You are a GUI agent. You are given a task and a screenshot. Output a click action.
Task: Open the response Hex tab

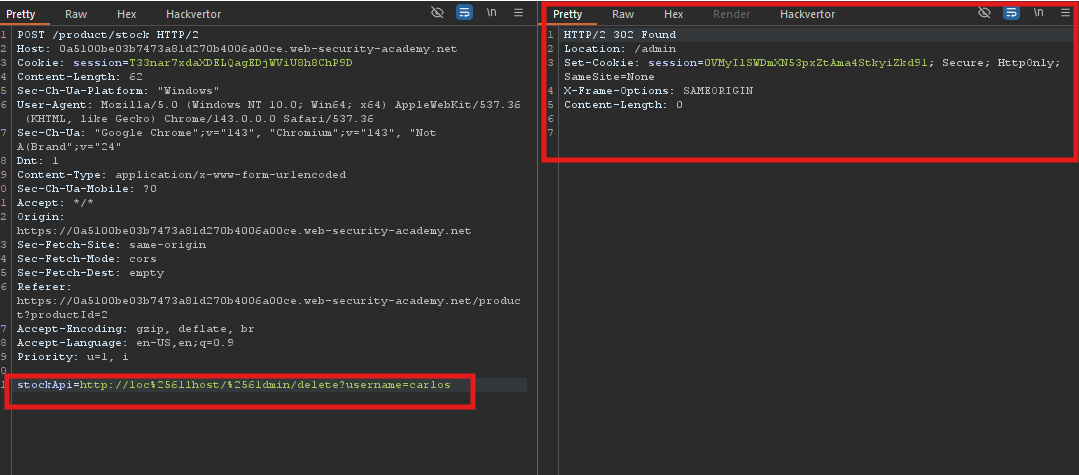[674, 14]
